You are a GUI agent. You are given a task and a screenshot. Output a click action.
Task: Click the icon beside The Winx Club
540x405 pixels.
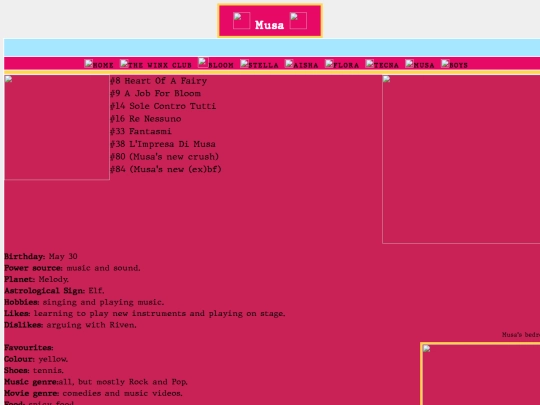tap(124, 64)
